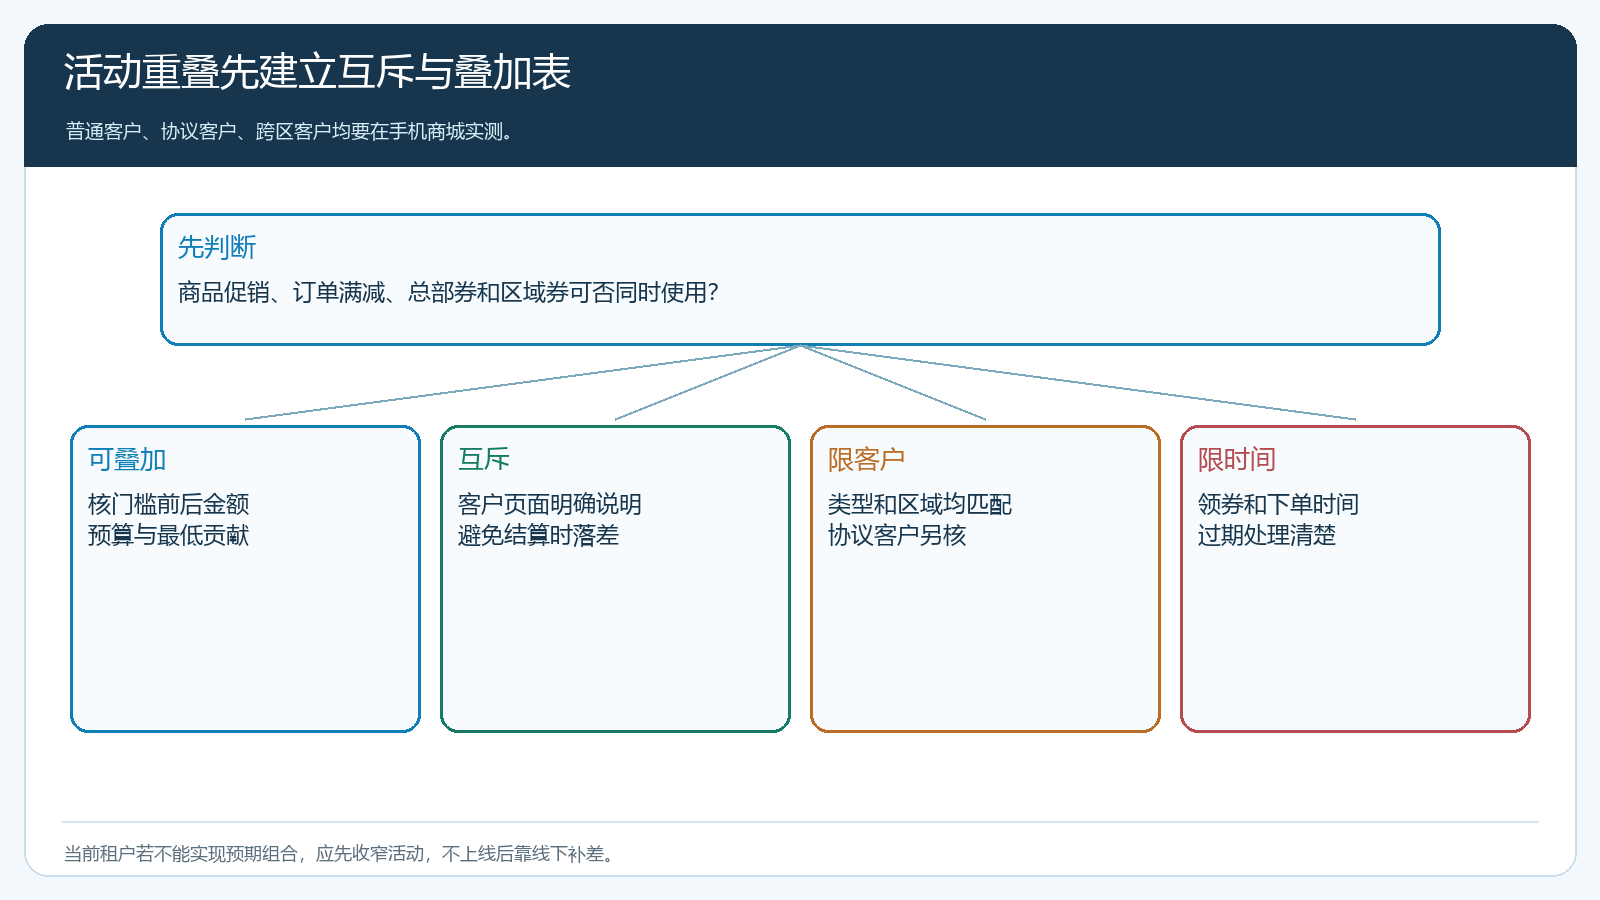Select text 预算与最低贡献

(168, 535)
